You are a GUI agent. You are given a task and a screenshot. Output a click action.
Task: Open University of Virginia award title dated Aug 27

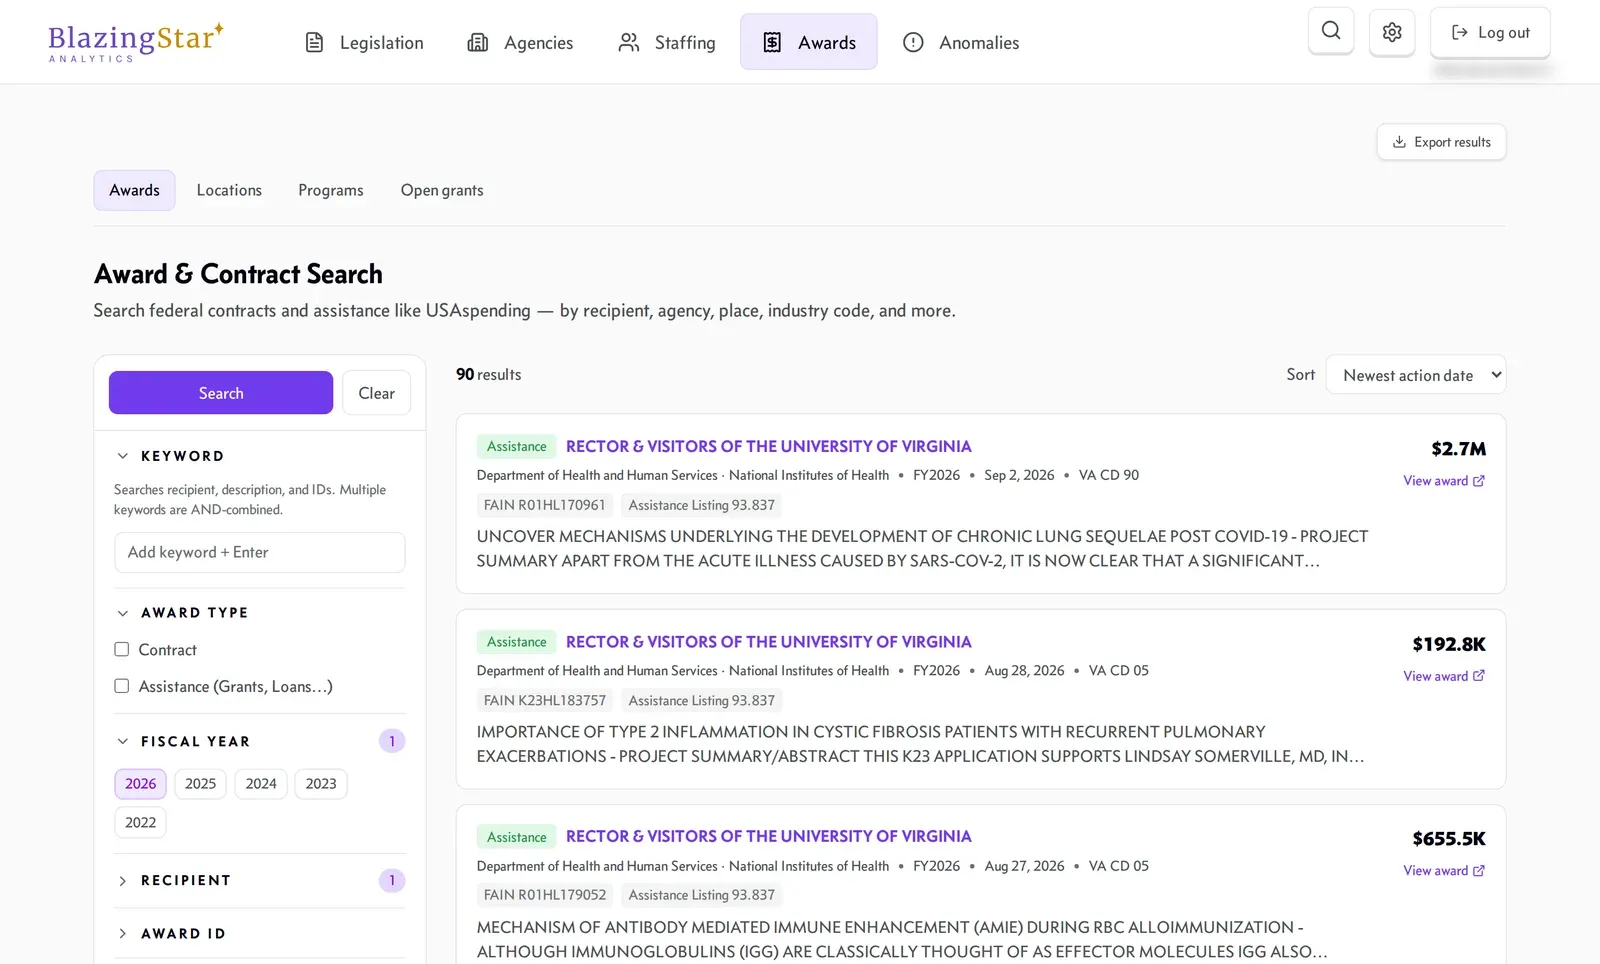[768, 836]
